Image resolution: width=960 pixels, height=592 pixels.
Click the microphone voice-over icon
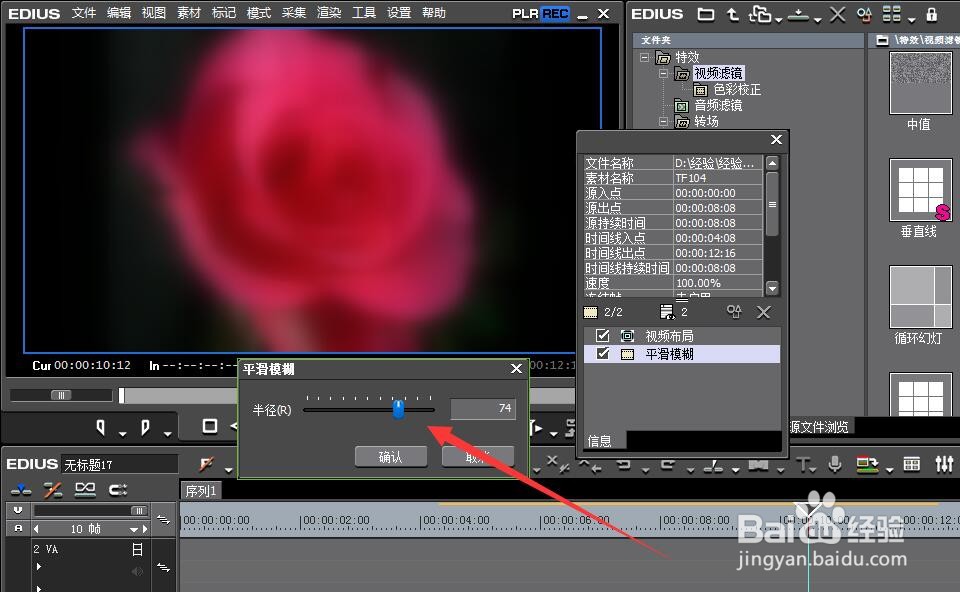point(834,465)
